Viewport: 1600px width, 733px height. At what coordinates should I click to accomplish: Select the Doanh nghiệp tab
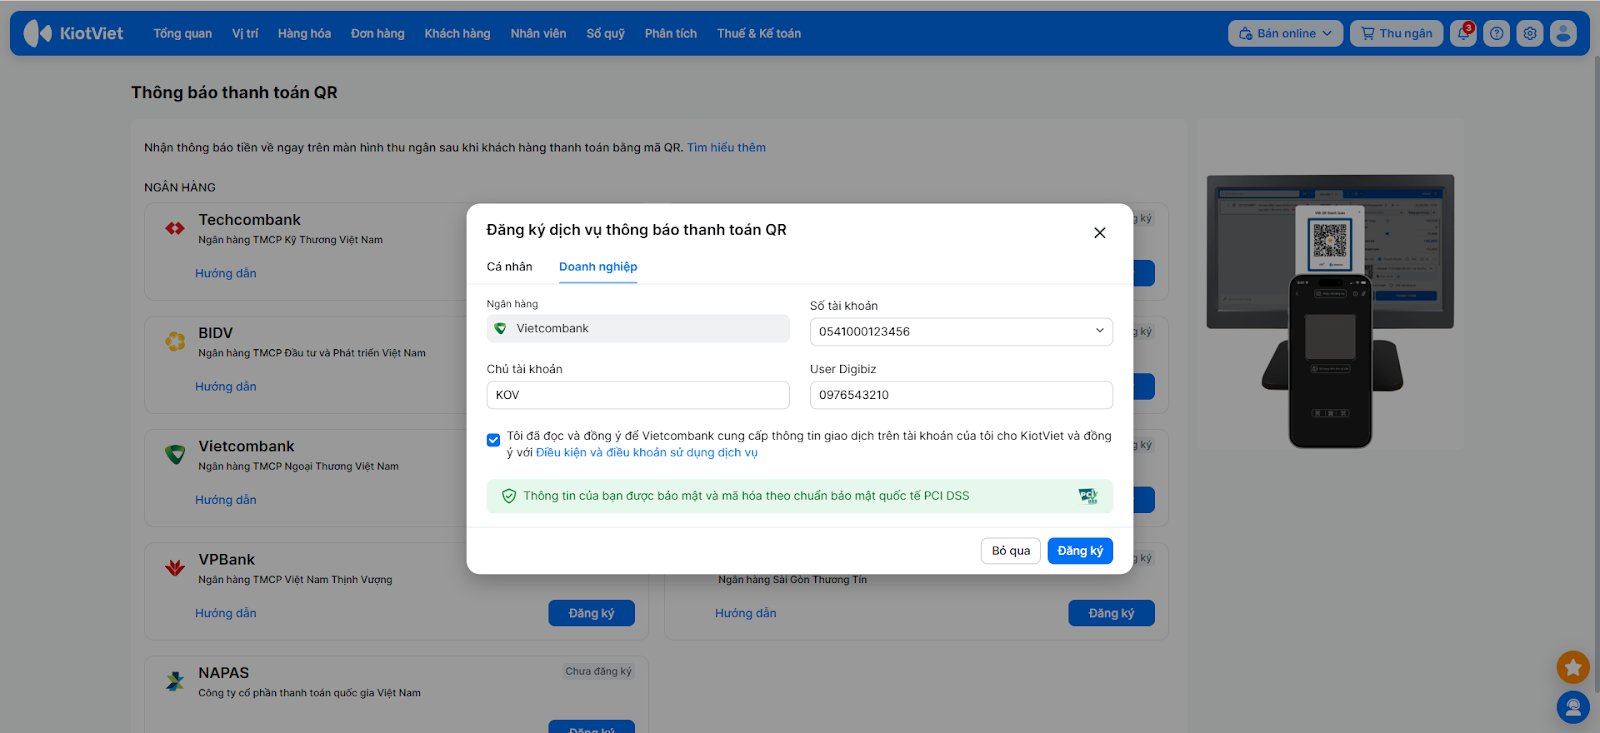point(598,267)
